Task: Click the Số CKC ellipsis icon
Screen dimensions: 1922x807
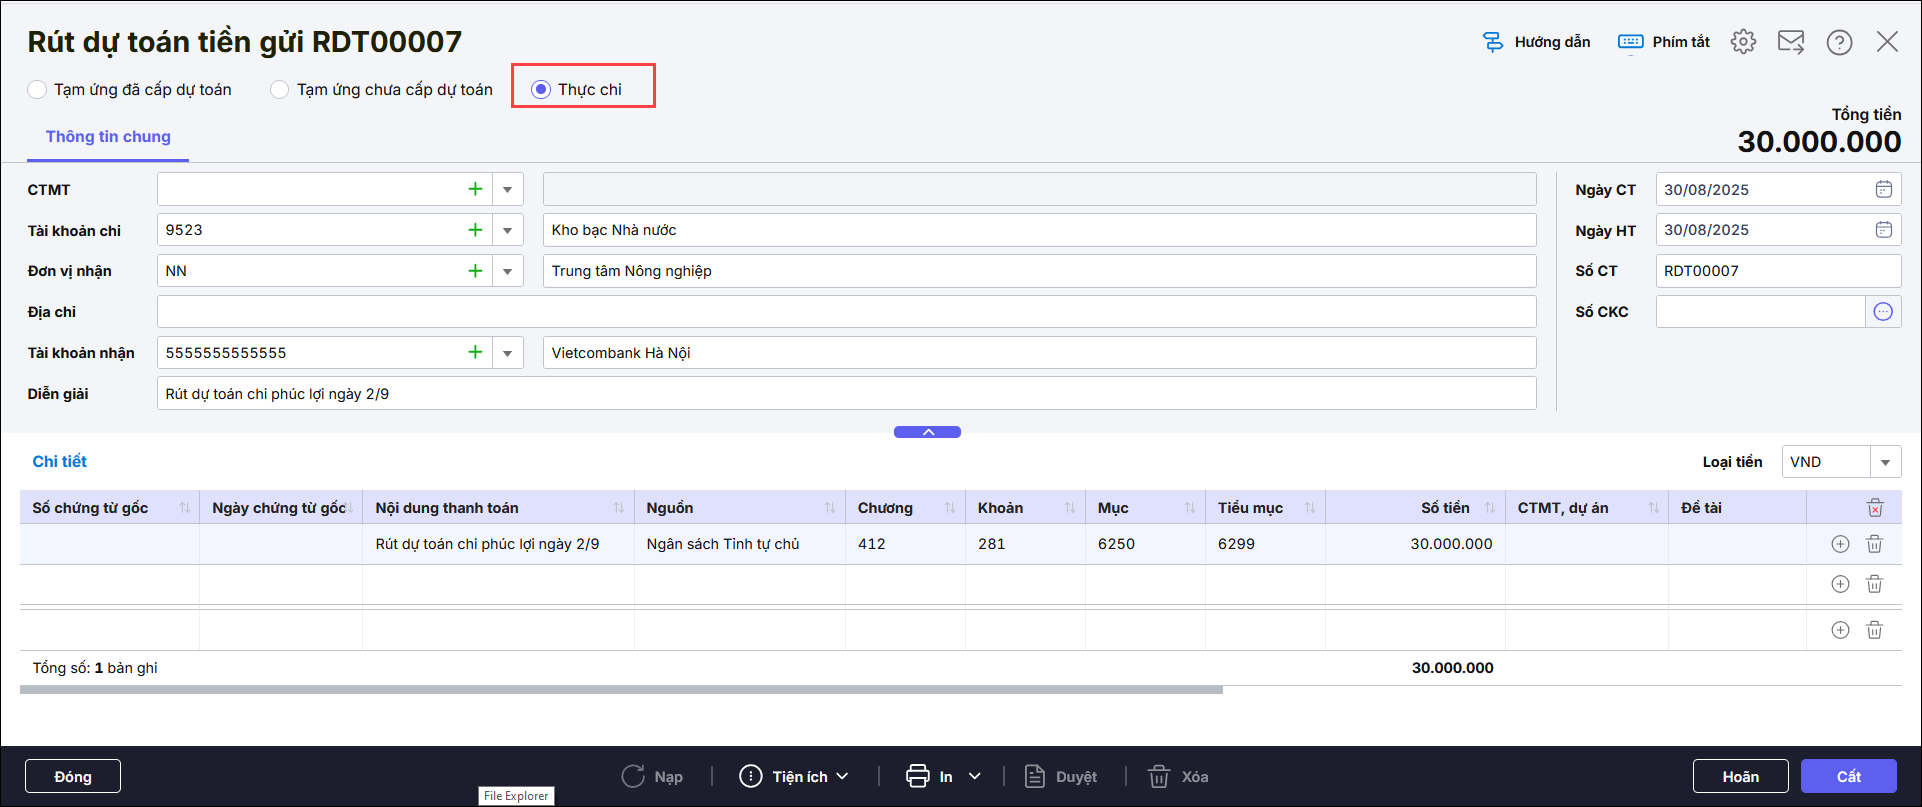Action: (1883, 312)
